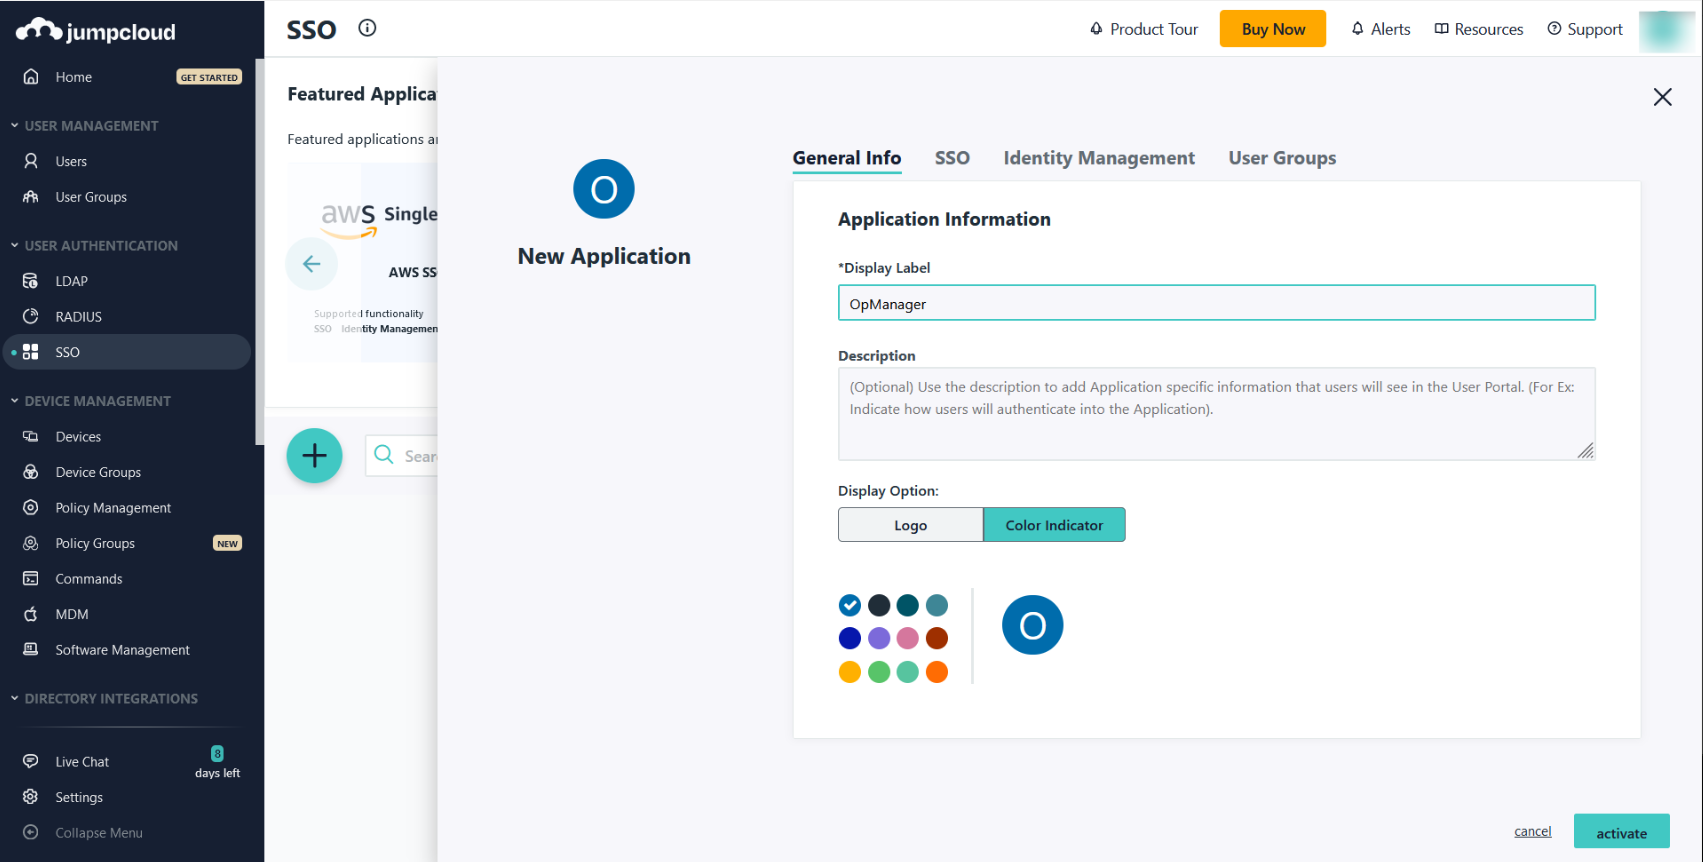
Task: Open the Users page icon in sidebar
Action: point(31,161)
